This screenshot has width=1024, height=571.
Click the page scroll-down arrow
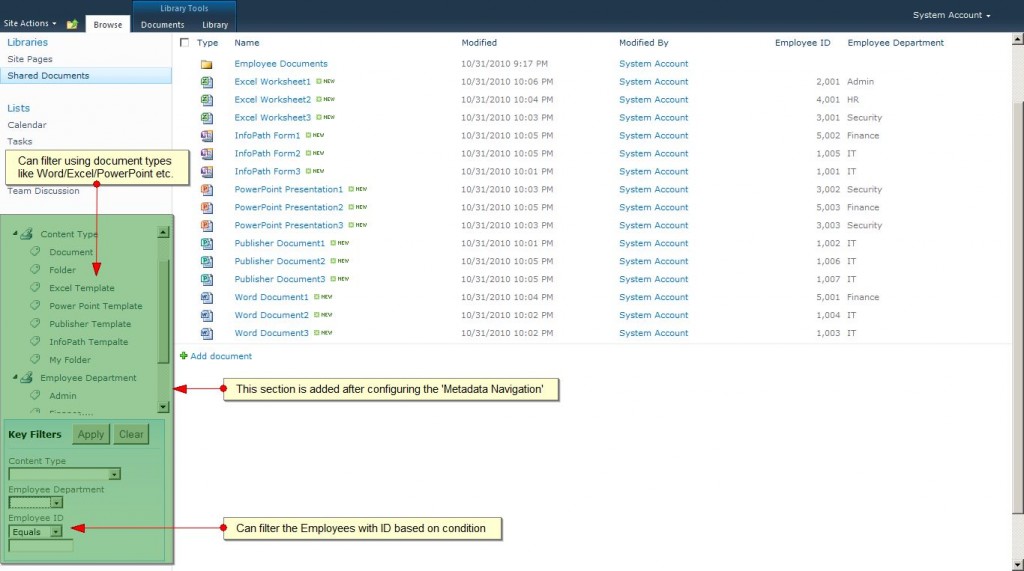[x=1017, y=564]
